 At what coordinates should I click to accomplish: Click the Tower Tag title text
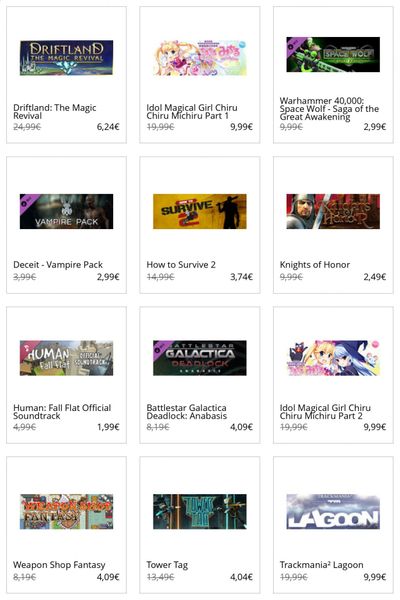click(167, 565)
